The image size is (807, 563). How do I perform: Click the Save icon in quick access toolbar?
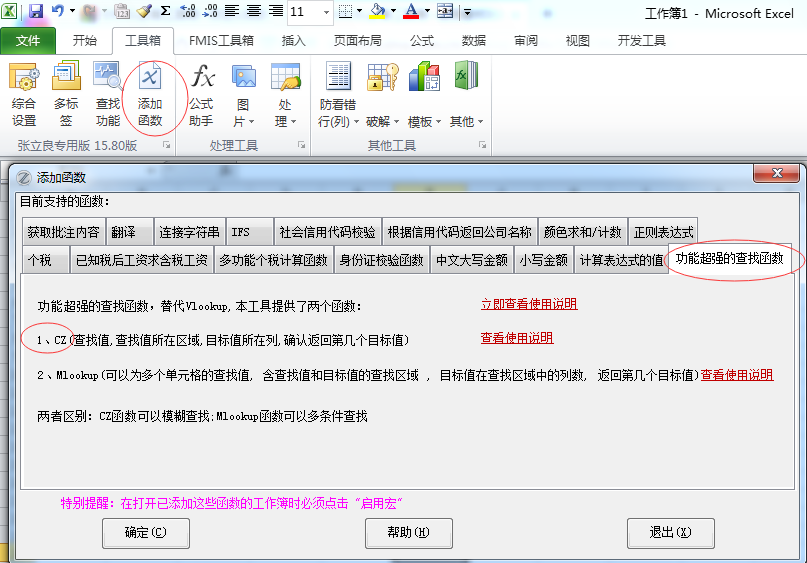click(36, 12)
